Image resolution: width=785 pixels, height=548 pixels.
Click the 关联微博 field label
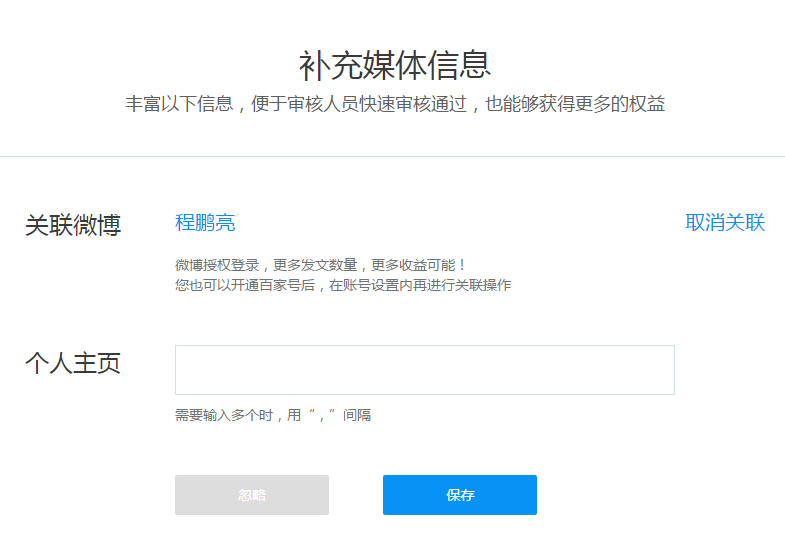coord(73,226)
